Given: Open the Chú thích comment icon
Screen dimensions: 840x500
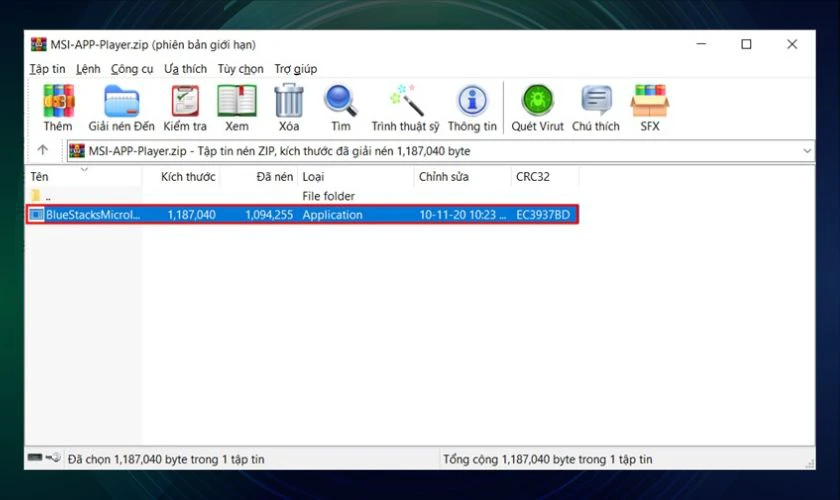Looking at the screenshot, I should point(596,101).
